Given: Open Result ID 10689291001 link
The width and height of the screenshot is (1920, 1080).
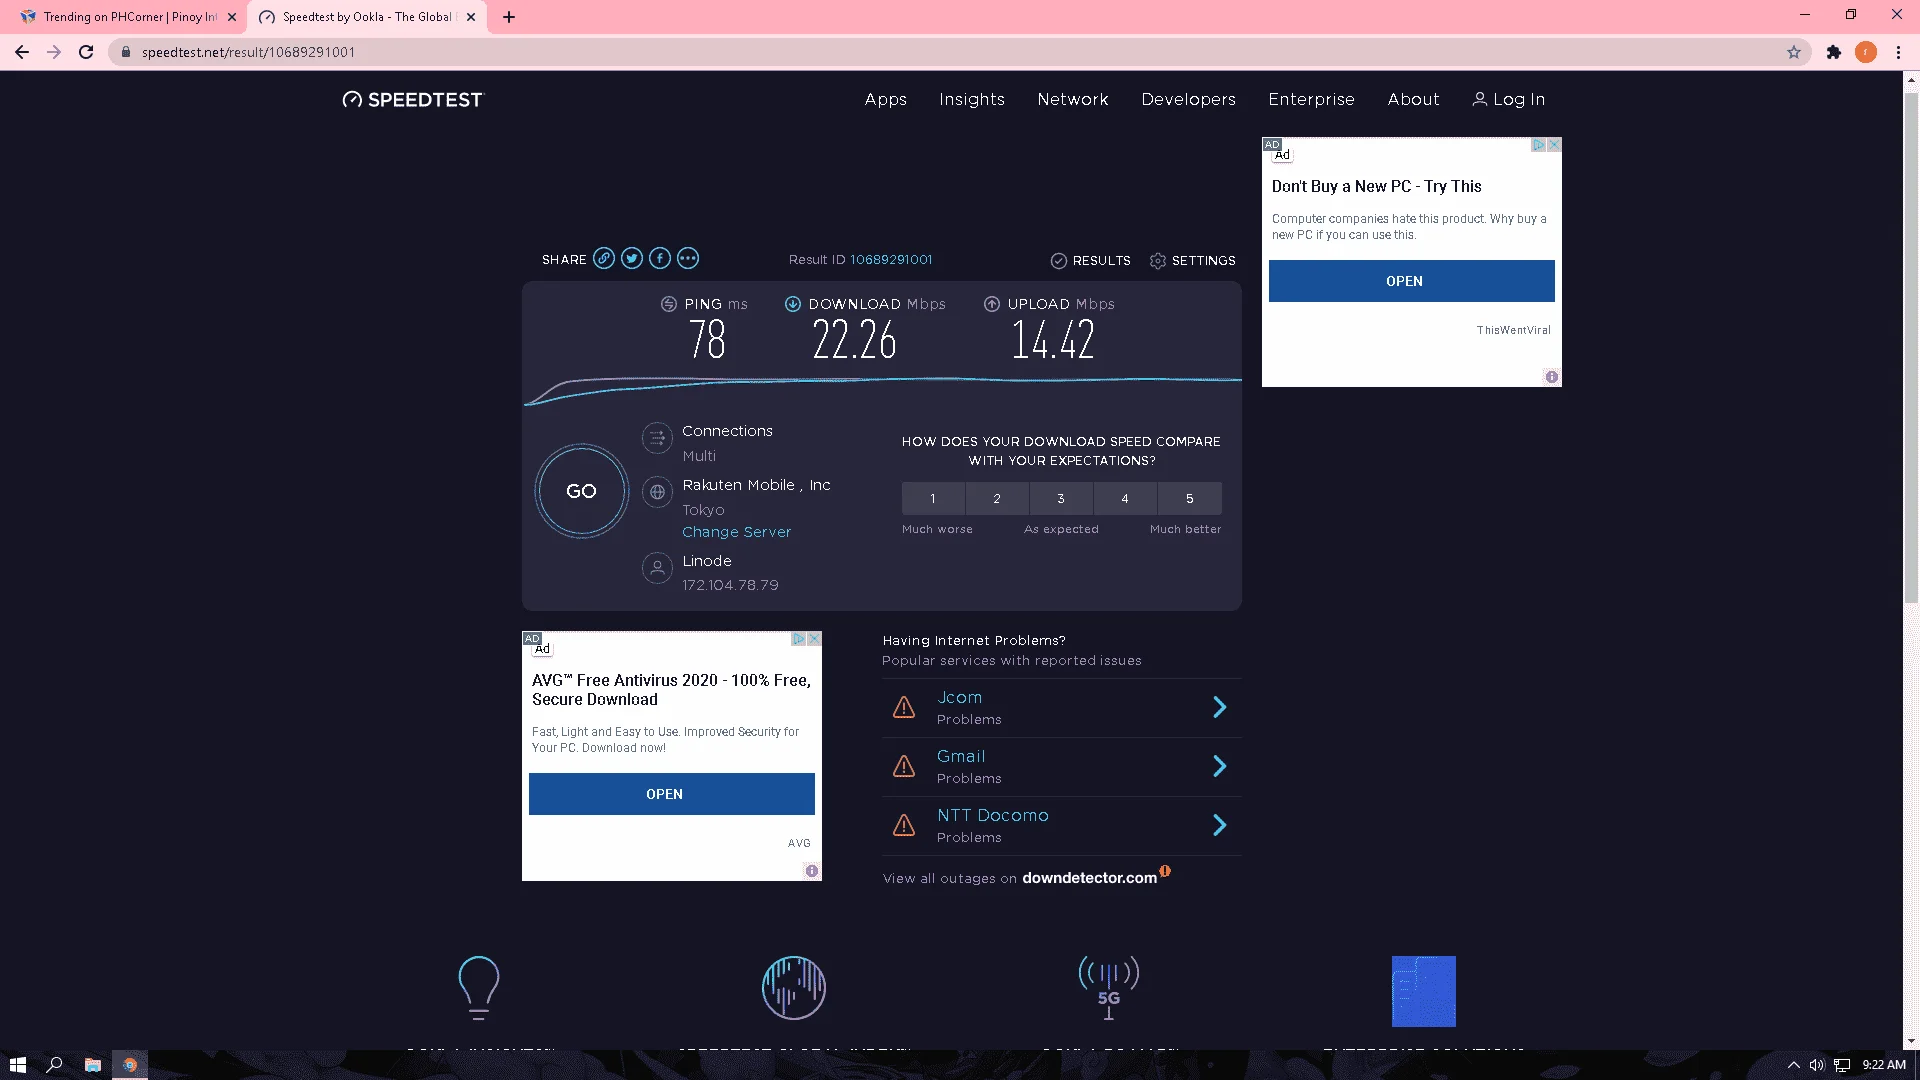Looking at the screenshot, I should 891,260.
